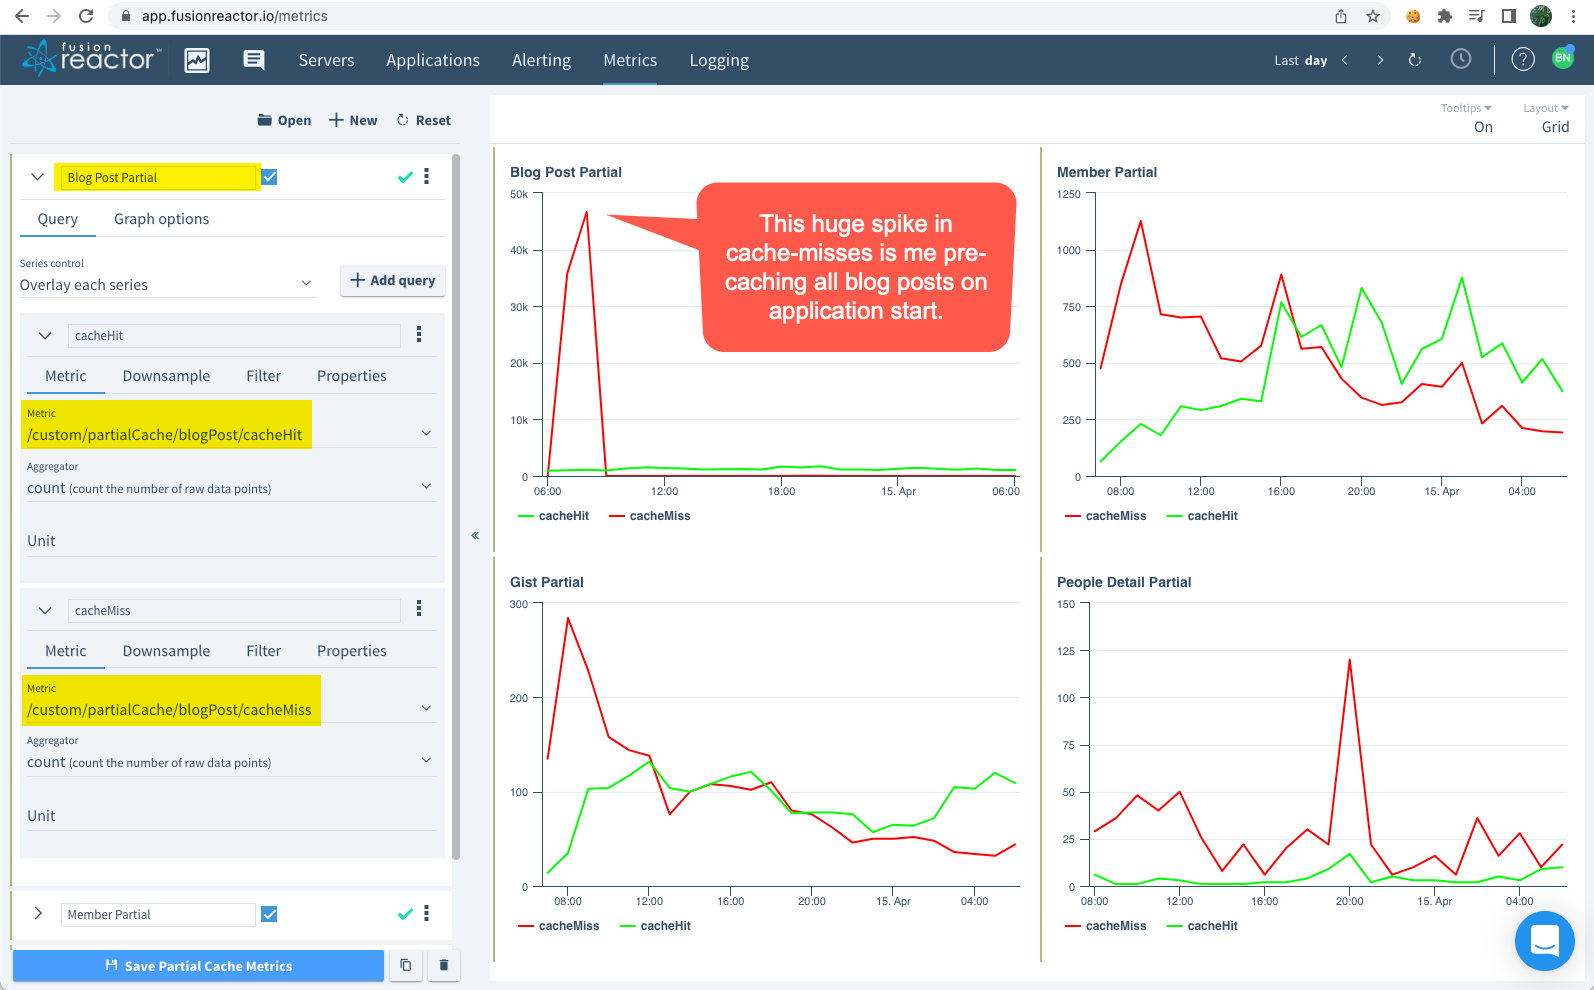Click the Add query button
Viewport: 1594px width, 990px height.
pyautogui.click(x=392, y=281)
